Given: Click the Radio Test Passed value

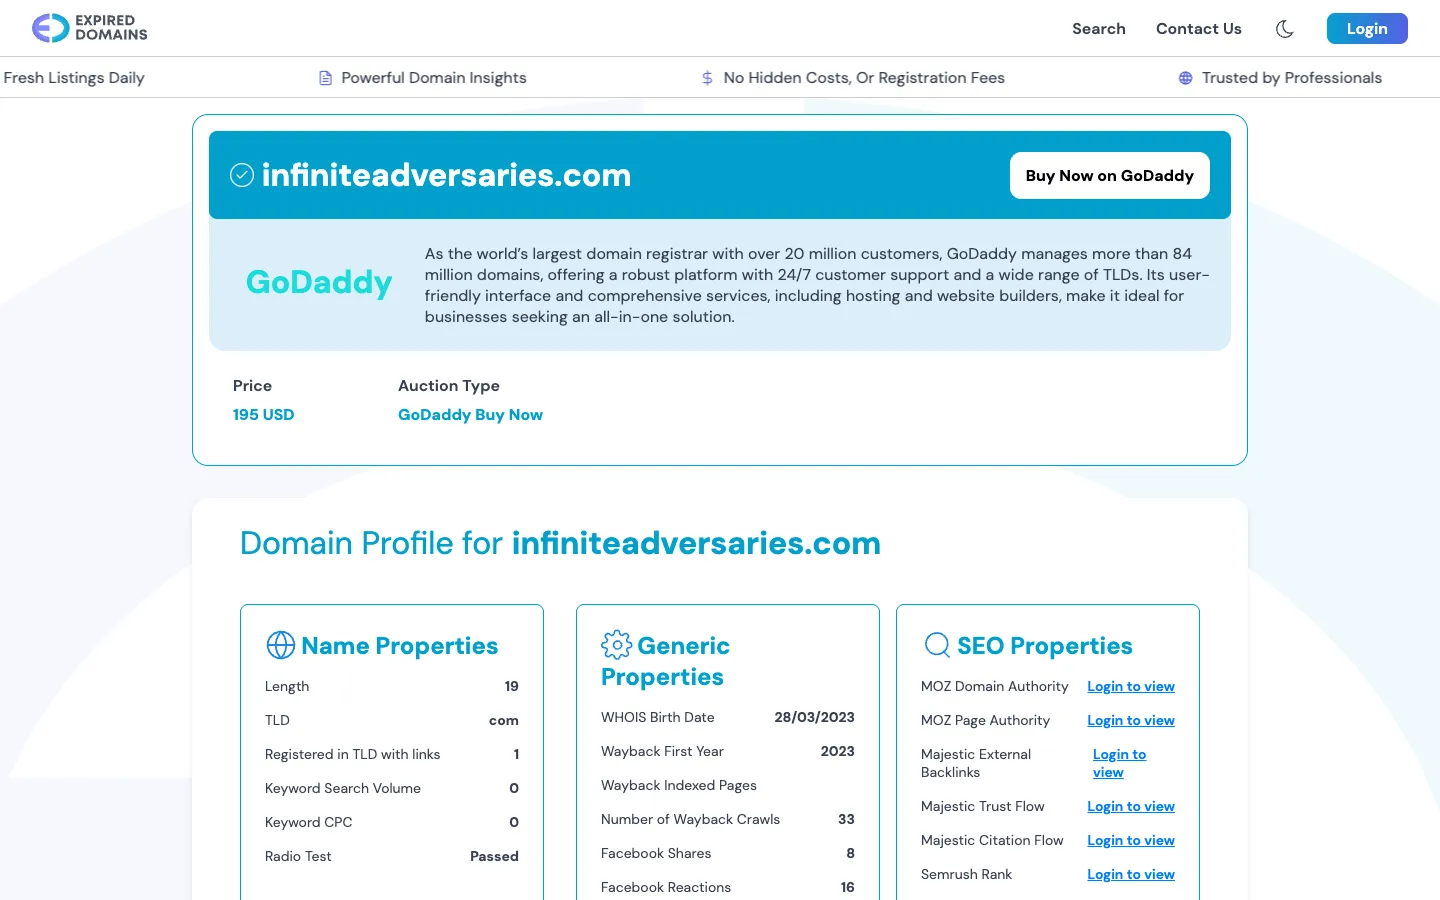Looking at the screenshot, I should tap(494, 857).
